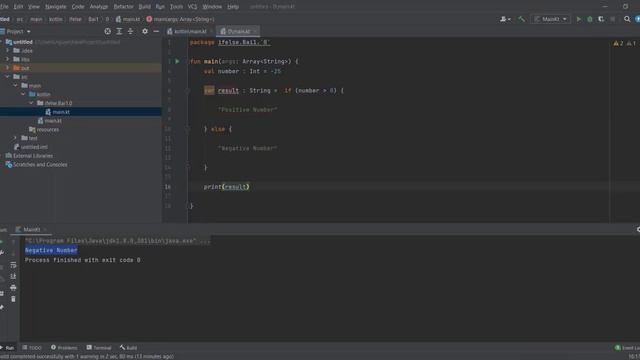Click the java.exe command line in console
Viewport: 640px width, 360px height.
point(118,241)
